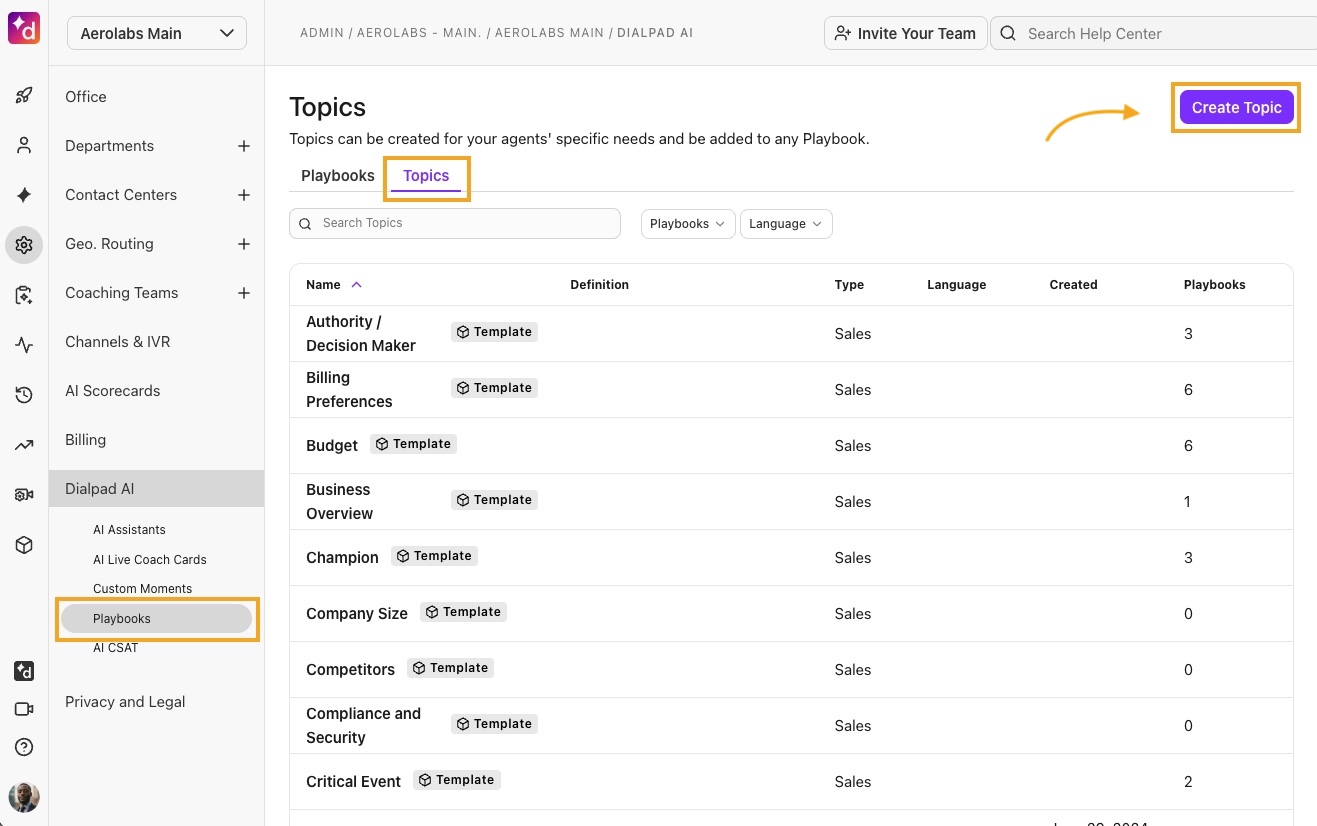The width and height of the screenshot is (1317, 826).
Task: Open the user avatar profile picture
Action: coord(24,797)
